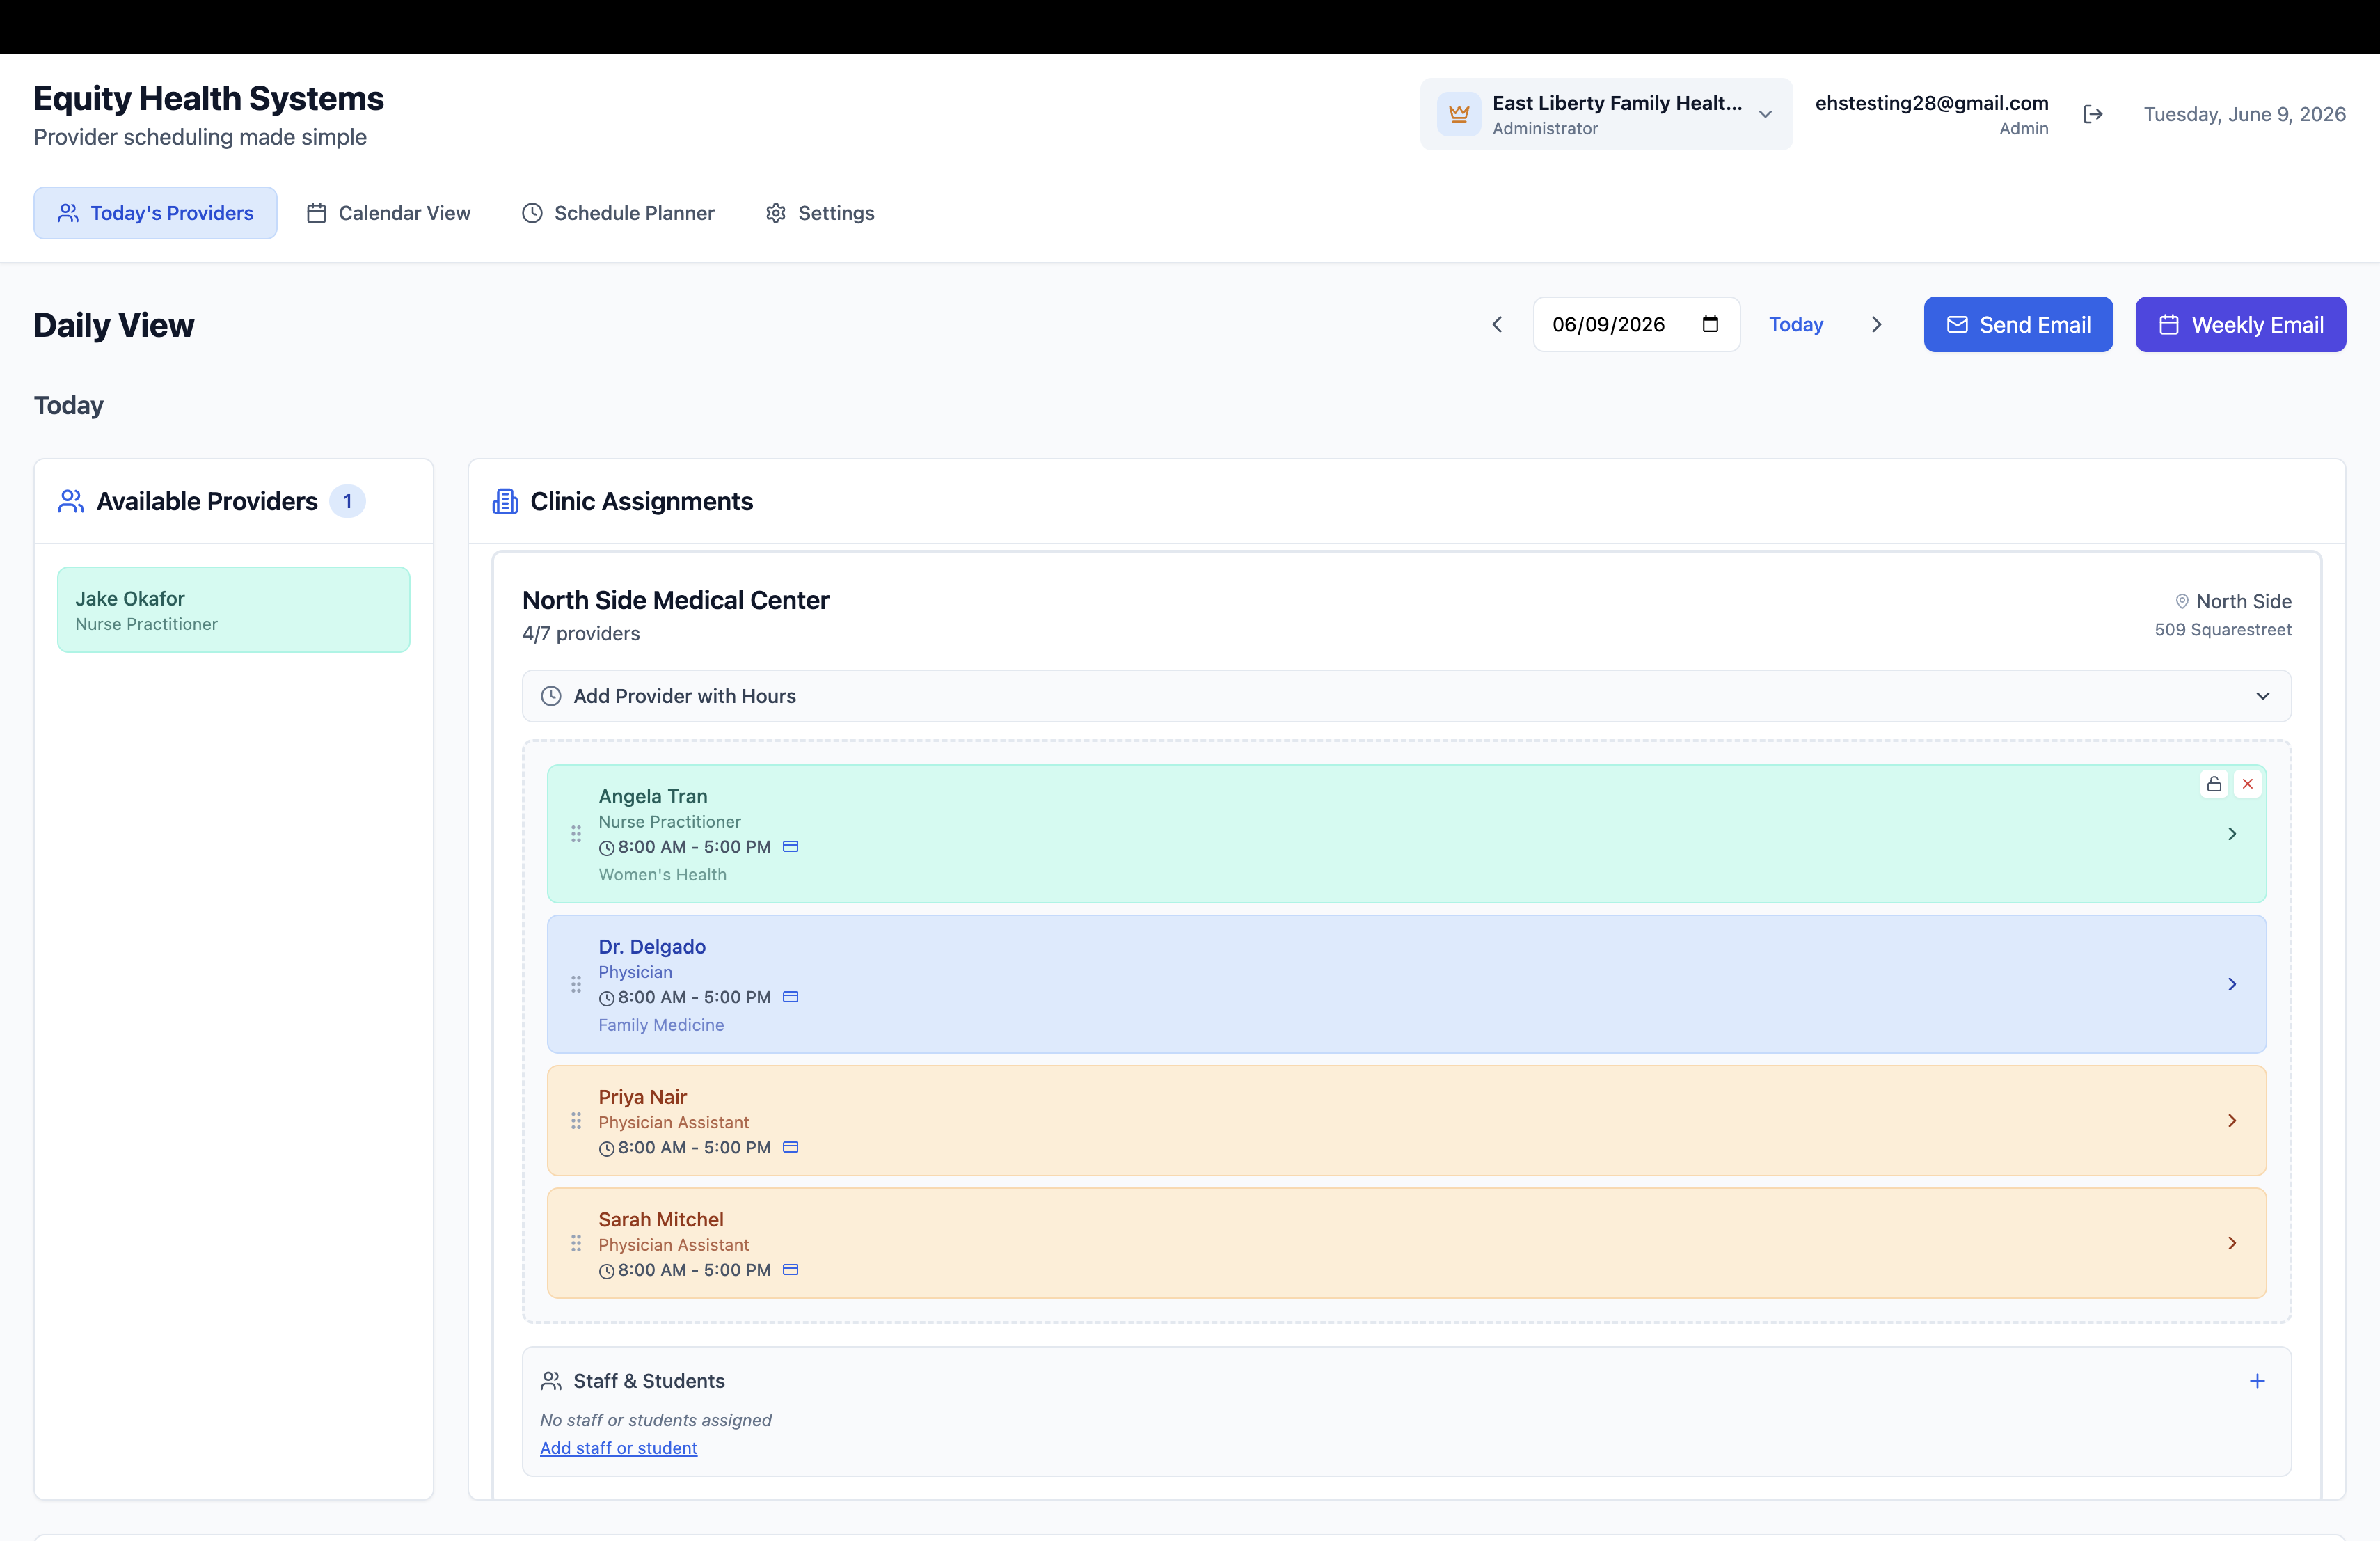Go to the previous day arrow
The height and width of the screenshot is (1541, 2380).
point(1497,324)
